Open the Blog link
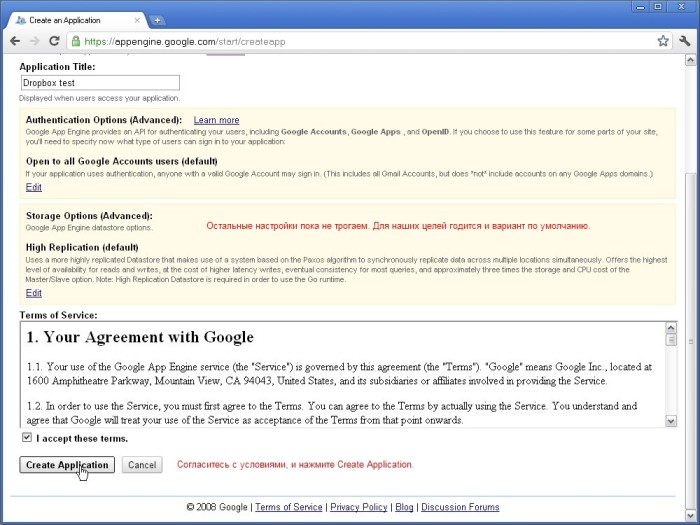 [404, 507]
